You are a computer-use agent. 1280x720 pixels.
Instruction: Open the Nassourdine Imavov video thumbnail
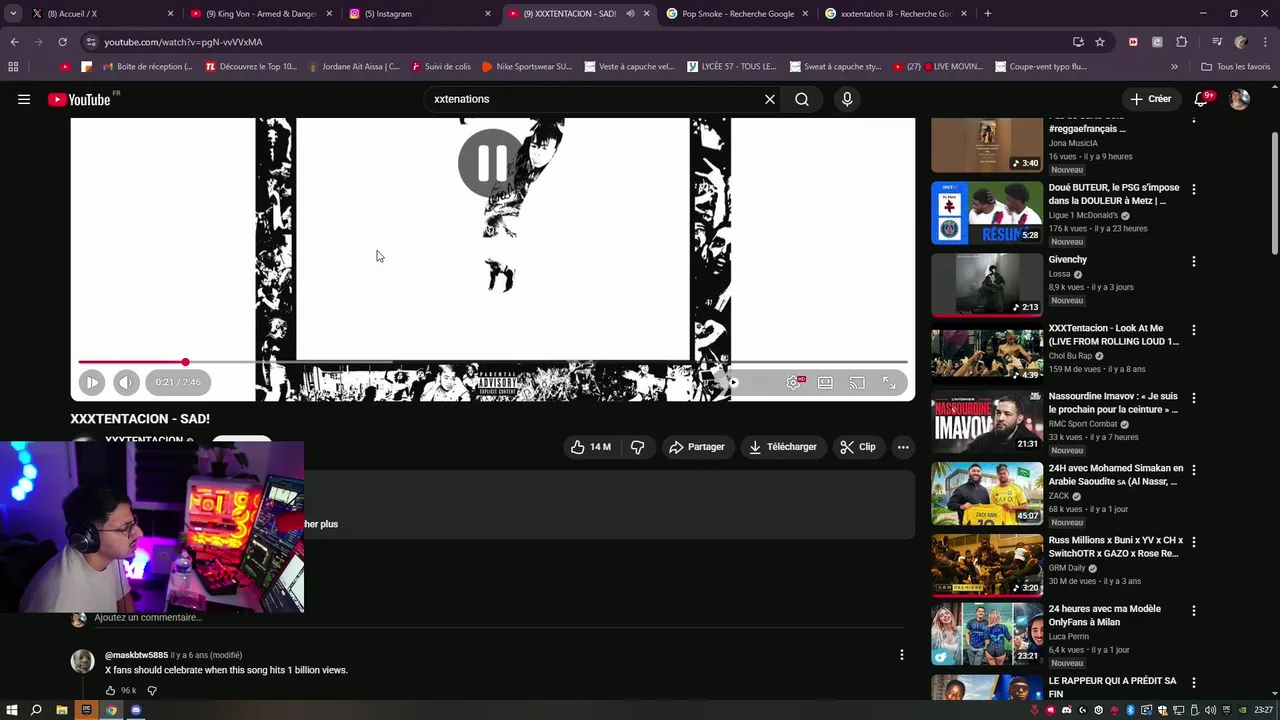tap(987, 423)
